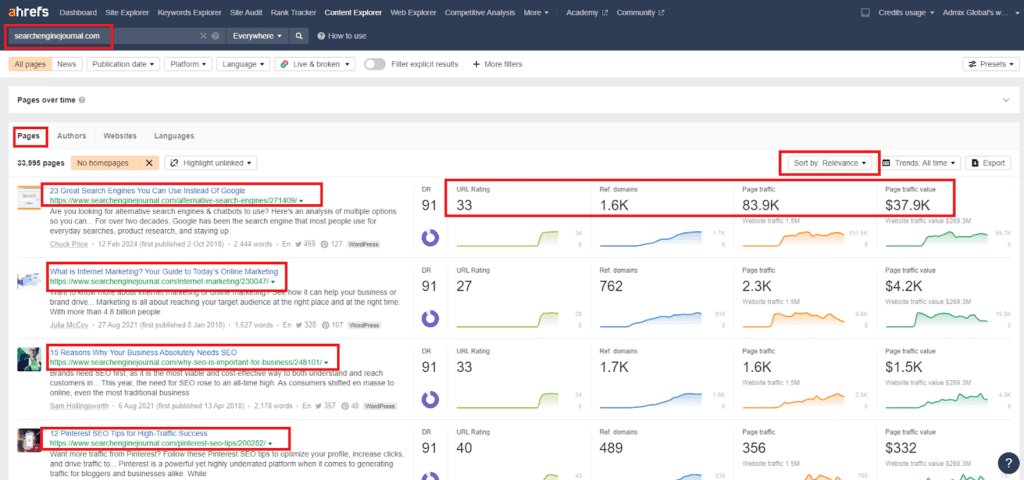1024x480 pixels.
Task: Click the Pinterest icon next to 127
Action: (326, 244)
